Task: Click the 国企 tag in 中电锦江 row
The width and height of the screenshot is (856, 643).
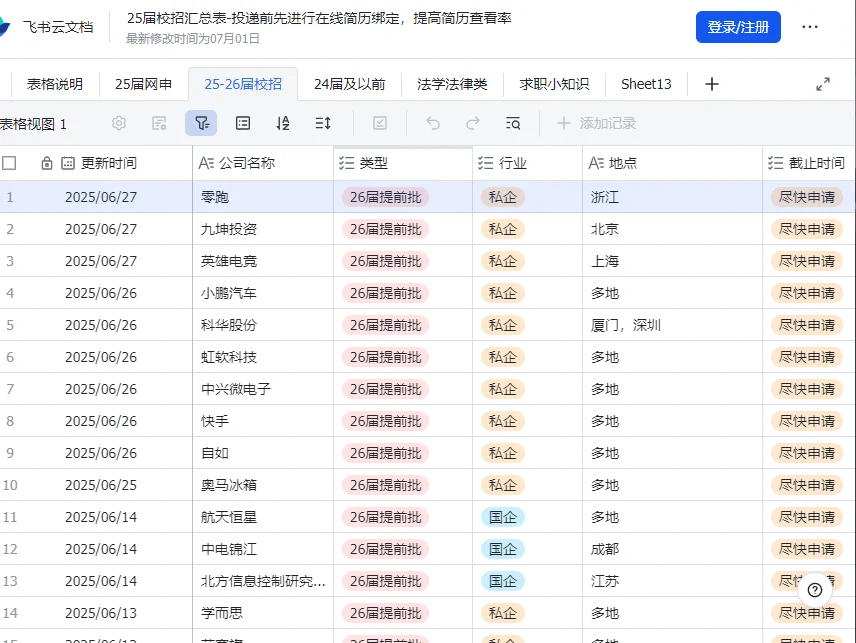Action: pos(503,549)
